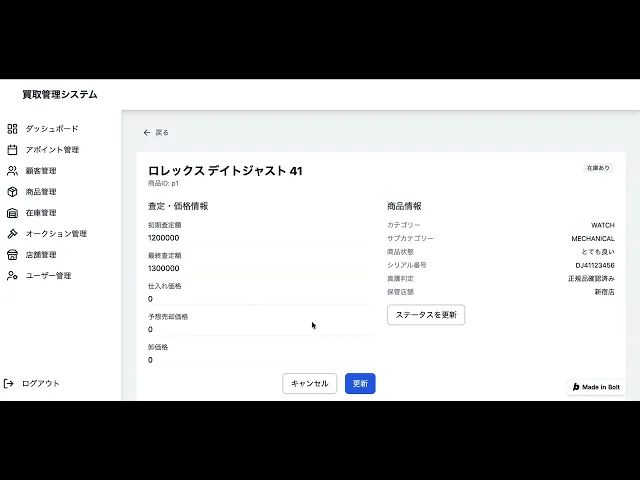
Task: Click the サブカテゴリー label
Action: (x=410, y=238)
